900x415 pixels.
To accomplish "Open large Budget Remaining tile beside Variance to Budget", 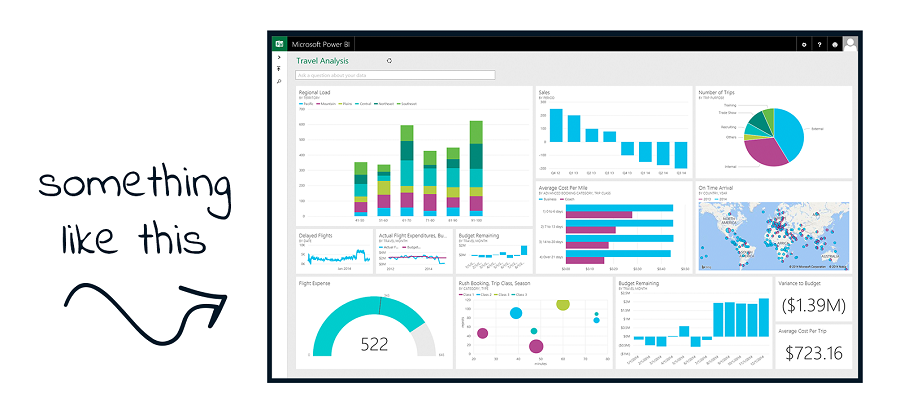I will [693, 323].
